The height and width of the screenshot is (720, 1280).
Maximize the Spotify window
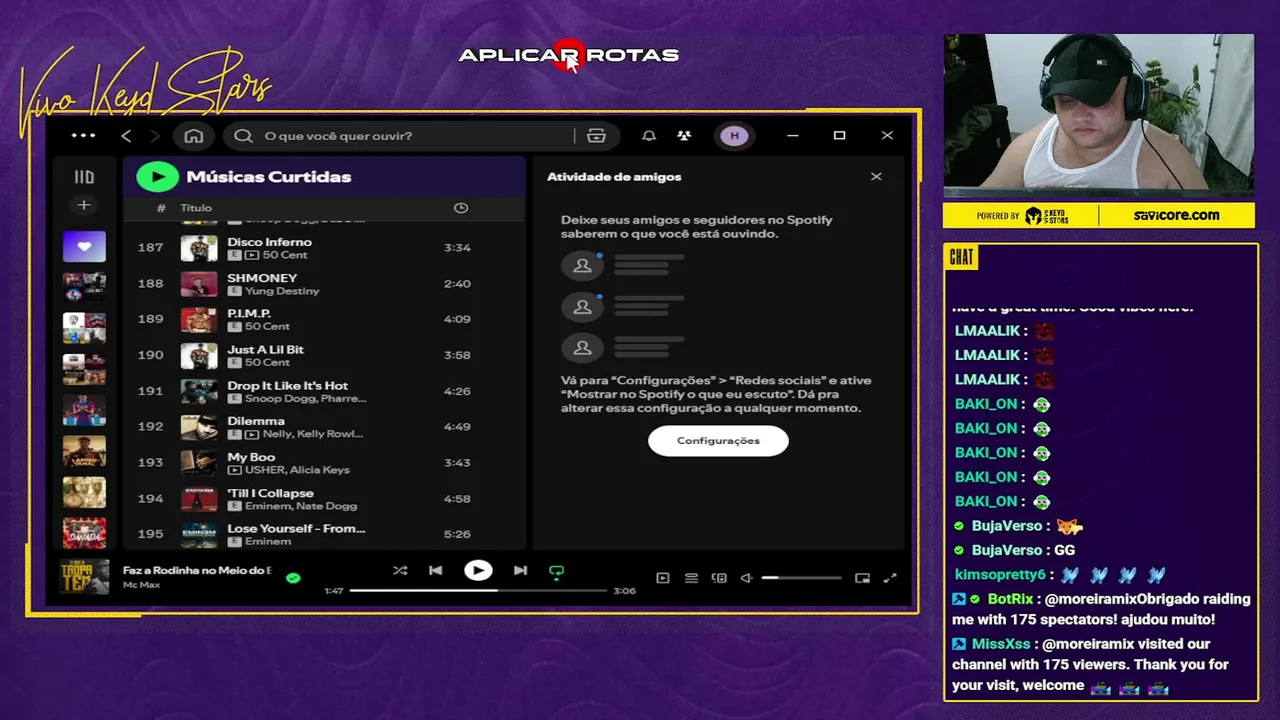pos(840,136)
